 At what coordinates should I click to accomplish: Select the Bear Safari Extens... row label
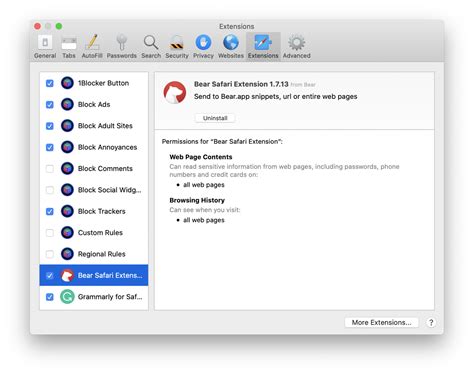pos(110,275)
